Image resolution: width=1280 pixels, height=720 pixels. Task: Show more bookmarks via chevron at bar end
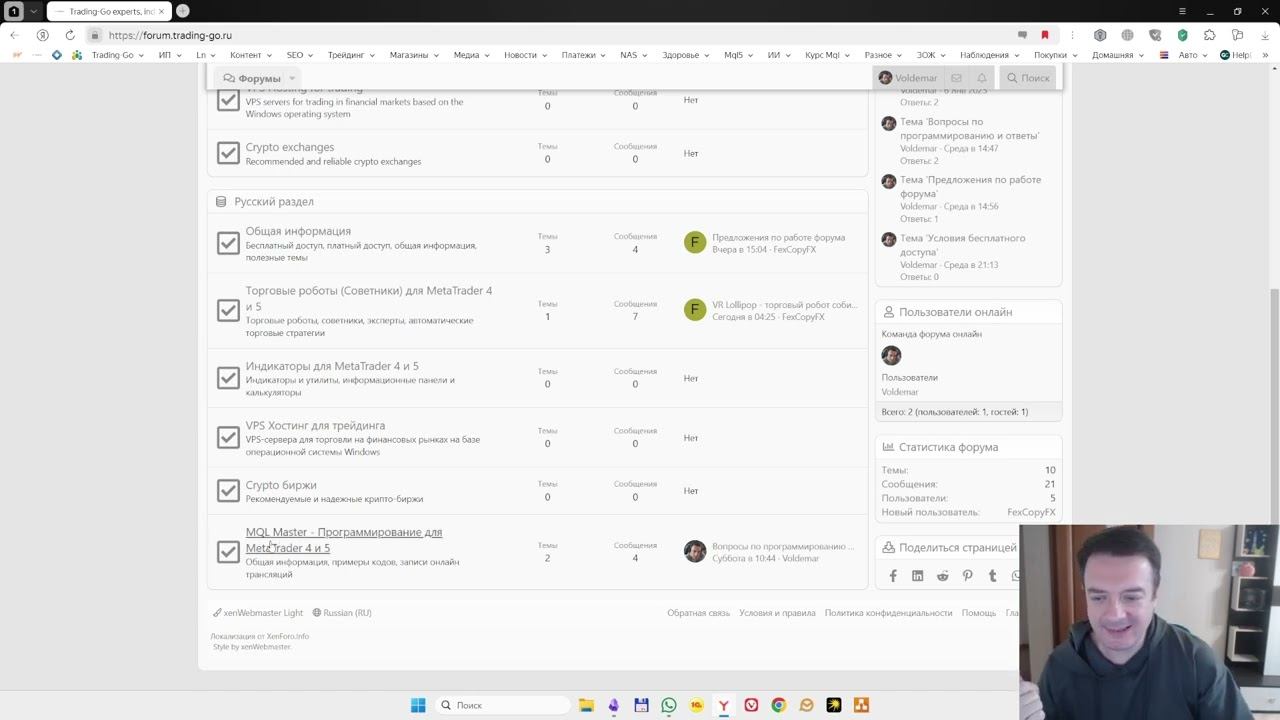click(x=1267, y=55)
